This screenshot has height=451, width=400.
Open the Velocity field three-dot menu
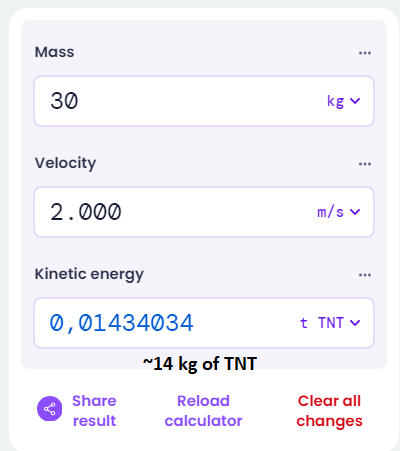click(x=365, y=164)
